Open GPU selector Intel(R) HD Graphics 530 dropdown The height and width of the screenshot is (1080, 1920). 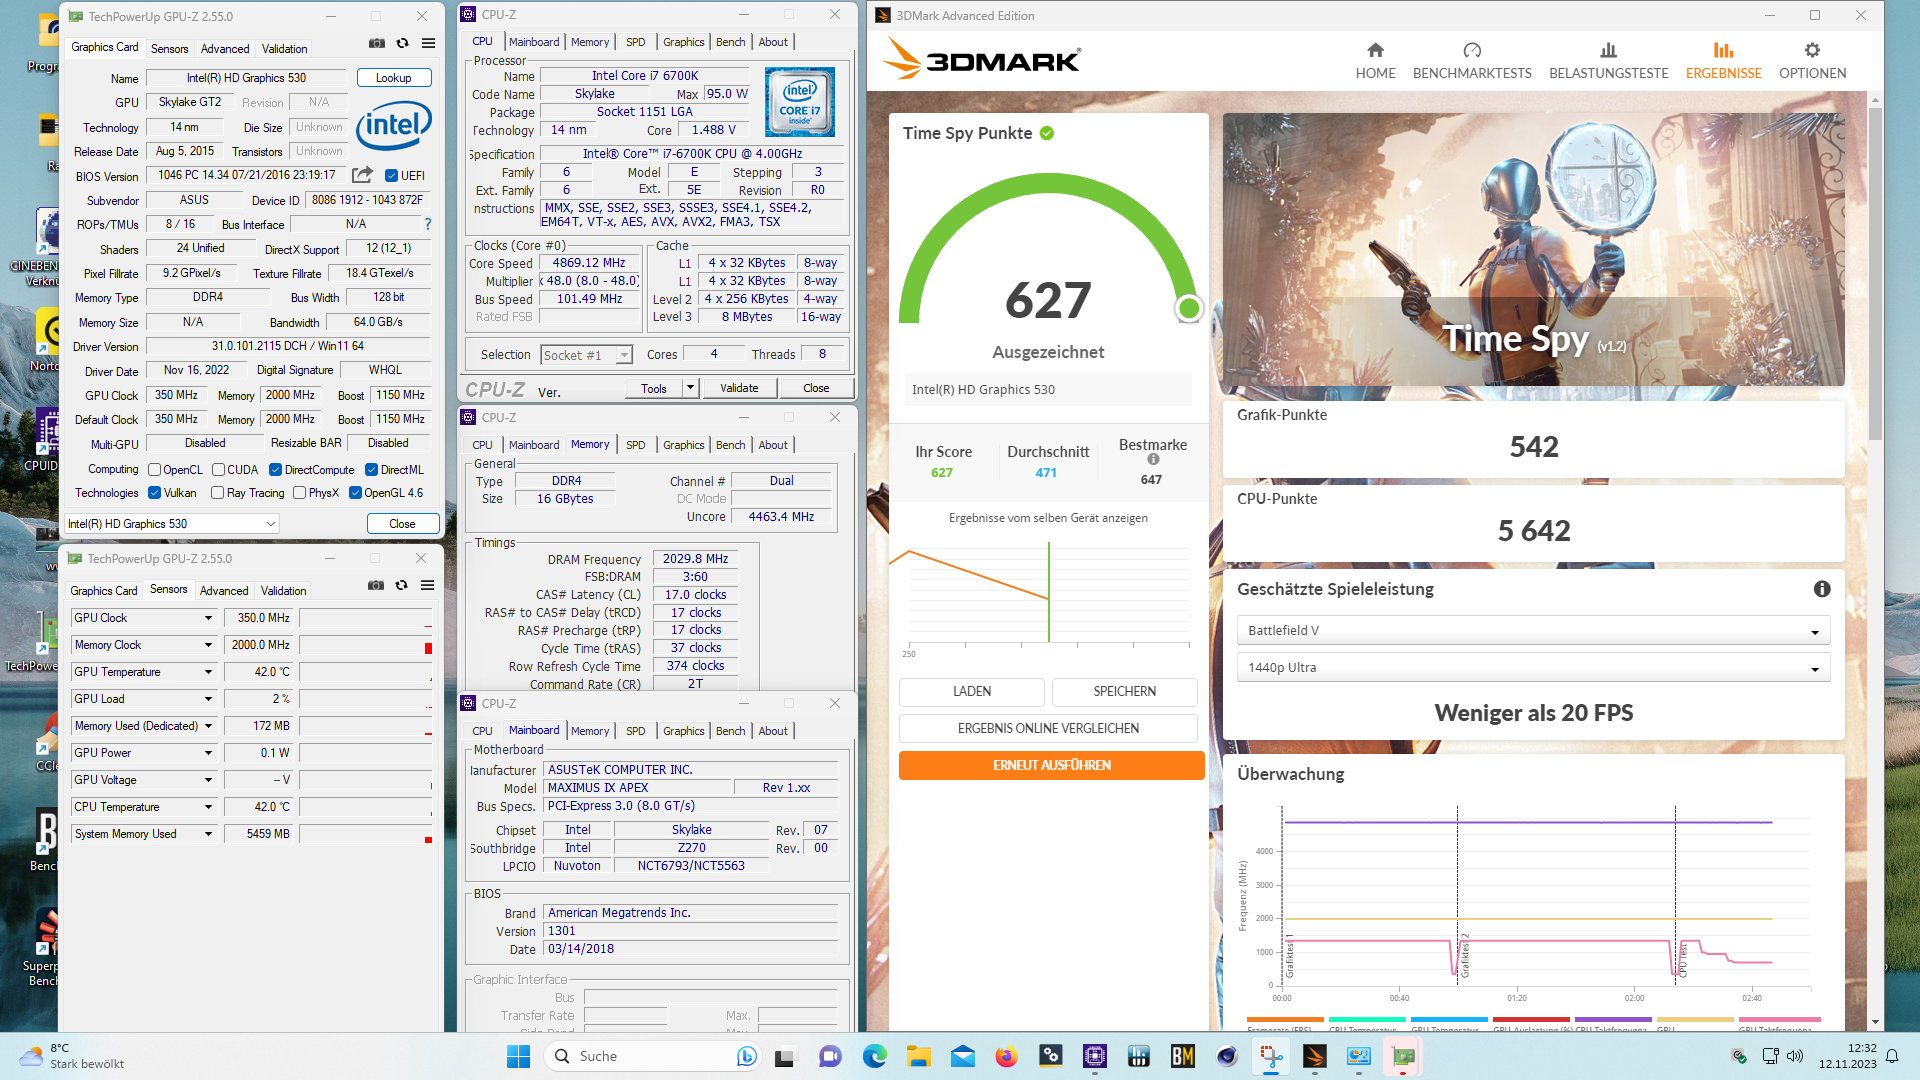coord(172,524)
